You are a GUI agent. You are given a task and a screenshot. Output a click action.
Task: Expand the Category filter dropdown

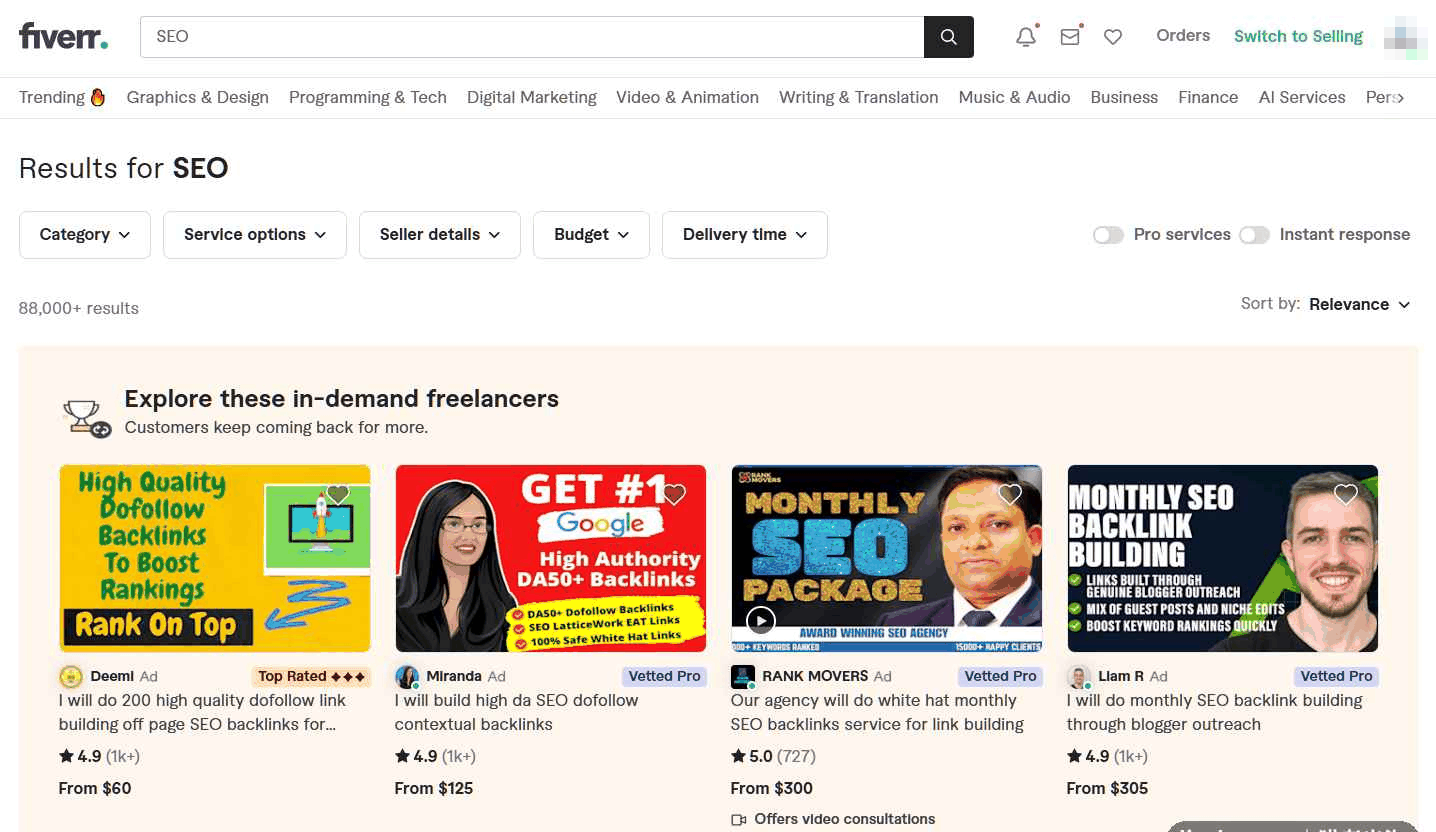pyautogui.click(x=85, y=235)
